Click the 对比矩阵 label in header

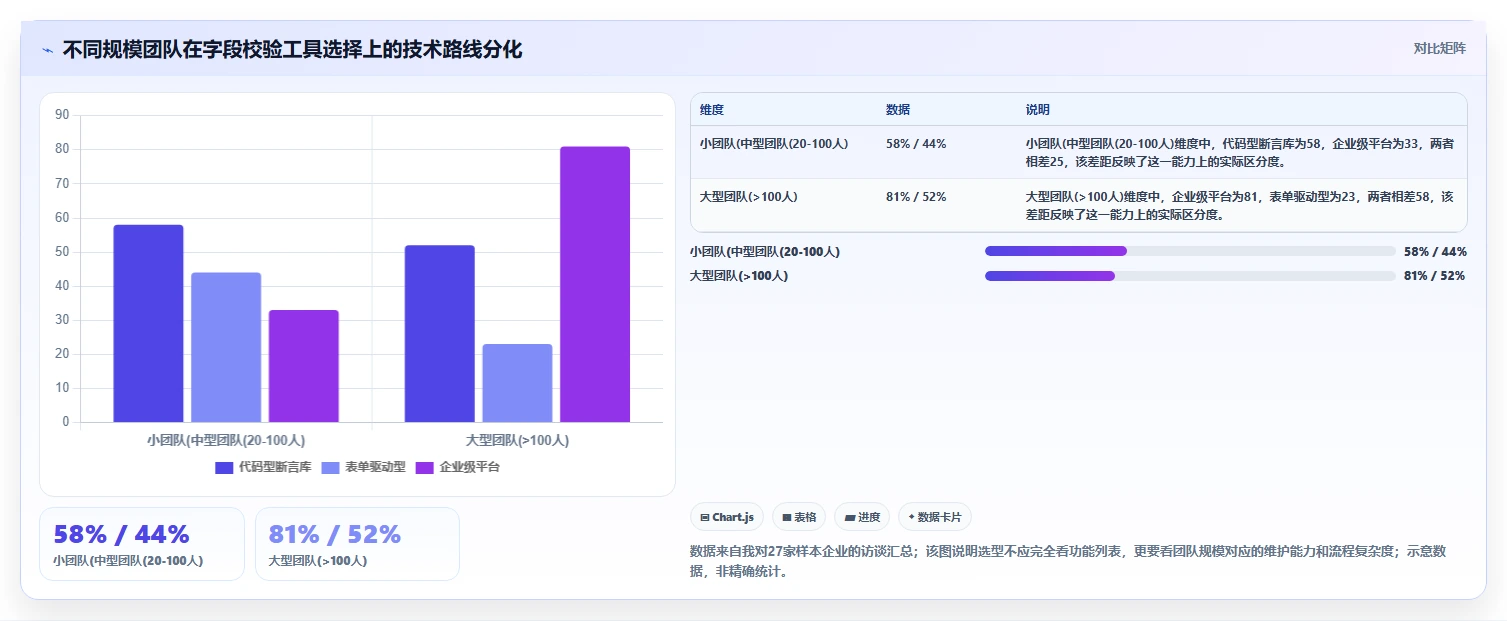(x=1439, y=48)
